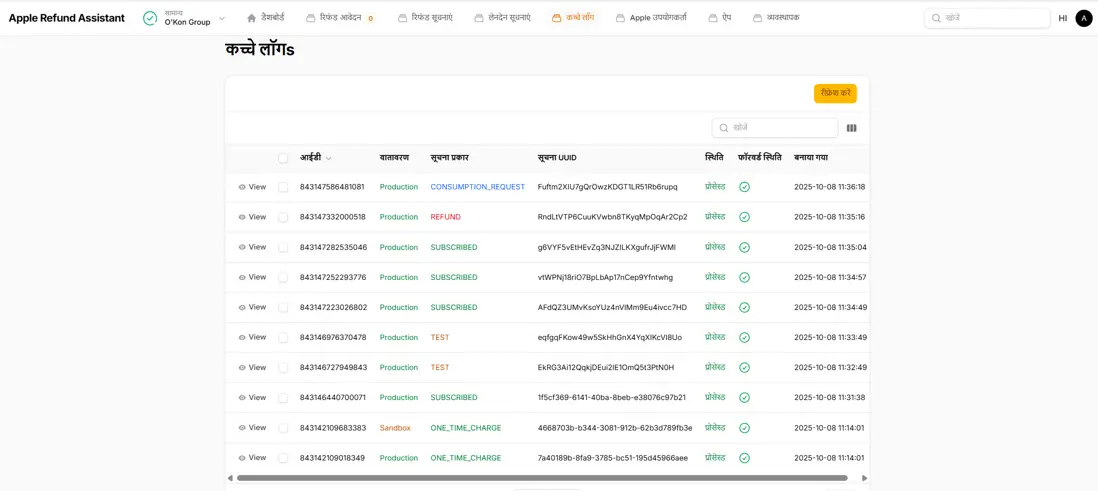1098x491 pixels.
Task: Click the forward status checkmark for REFUND row
Action: click(744, 217)
